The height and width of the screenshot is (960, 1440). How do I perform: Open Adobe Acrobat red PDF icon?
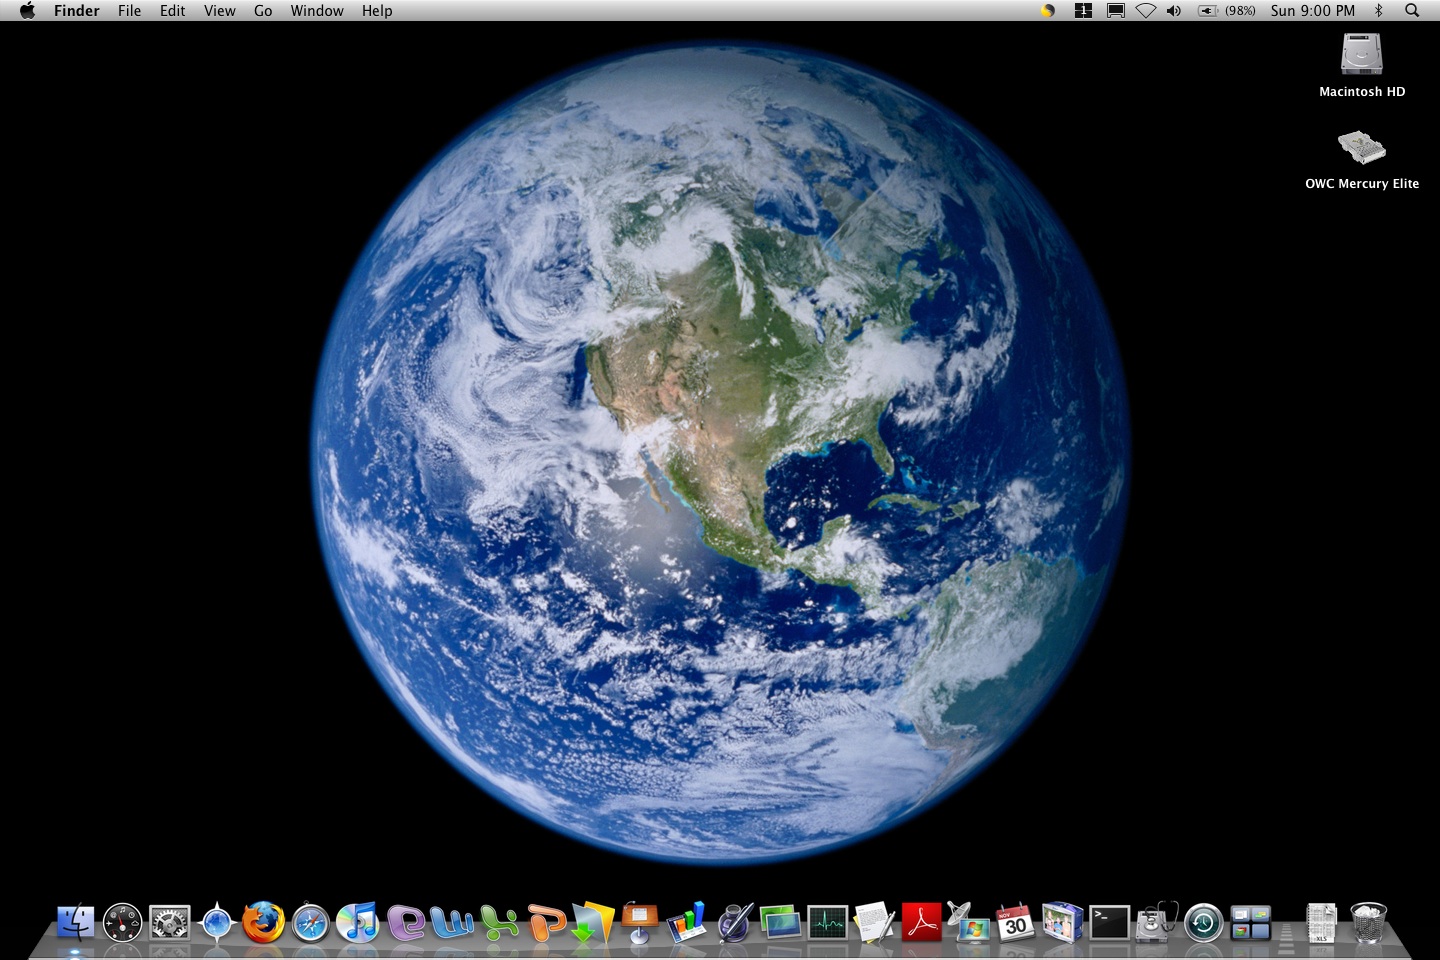click(922, 922)
